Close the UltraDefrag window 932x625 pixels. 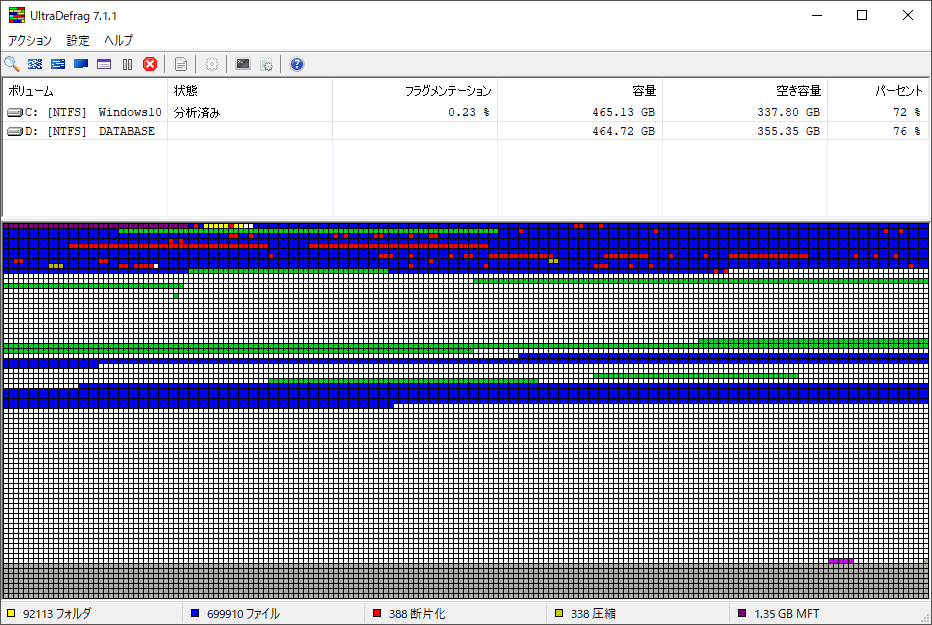click(x=908, y=15)
